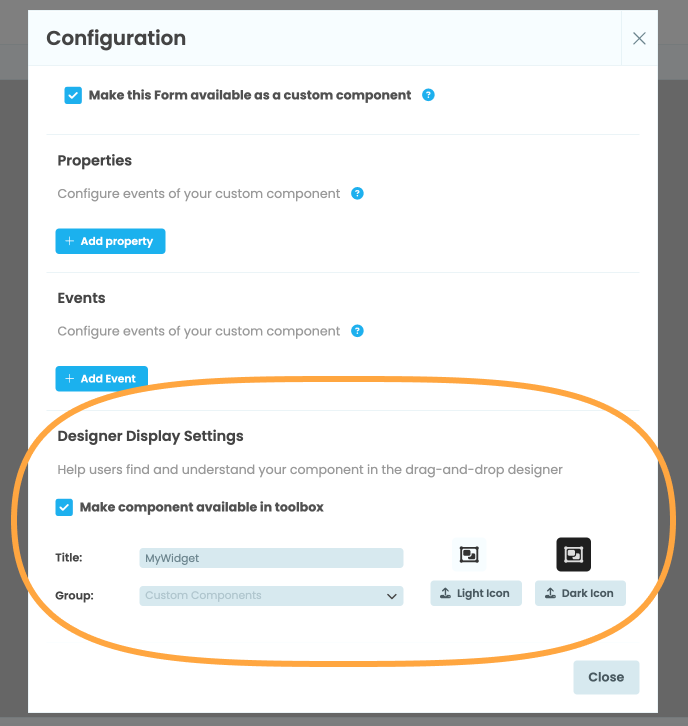The image size is (688, 726).
Task: Click the Close button at the bottom
Action: tap(606, 677)
